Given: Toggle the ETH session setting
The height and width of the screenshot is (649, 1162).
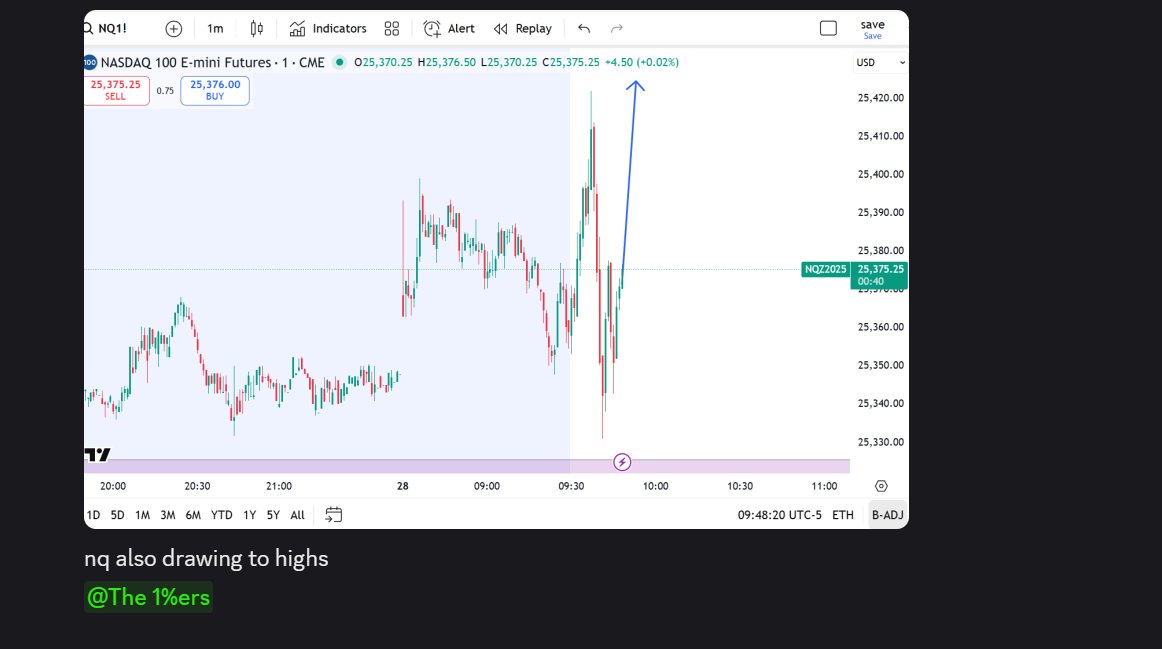Looking at the screenshot, I should point(843,515).
